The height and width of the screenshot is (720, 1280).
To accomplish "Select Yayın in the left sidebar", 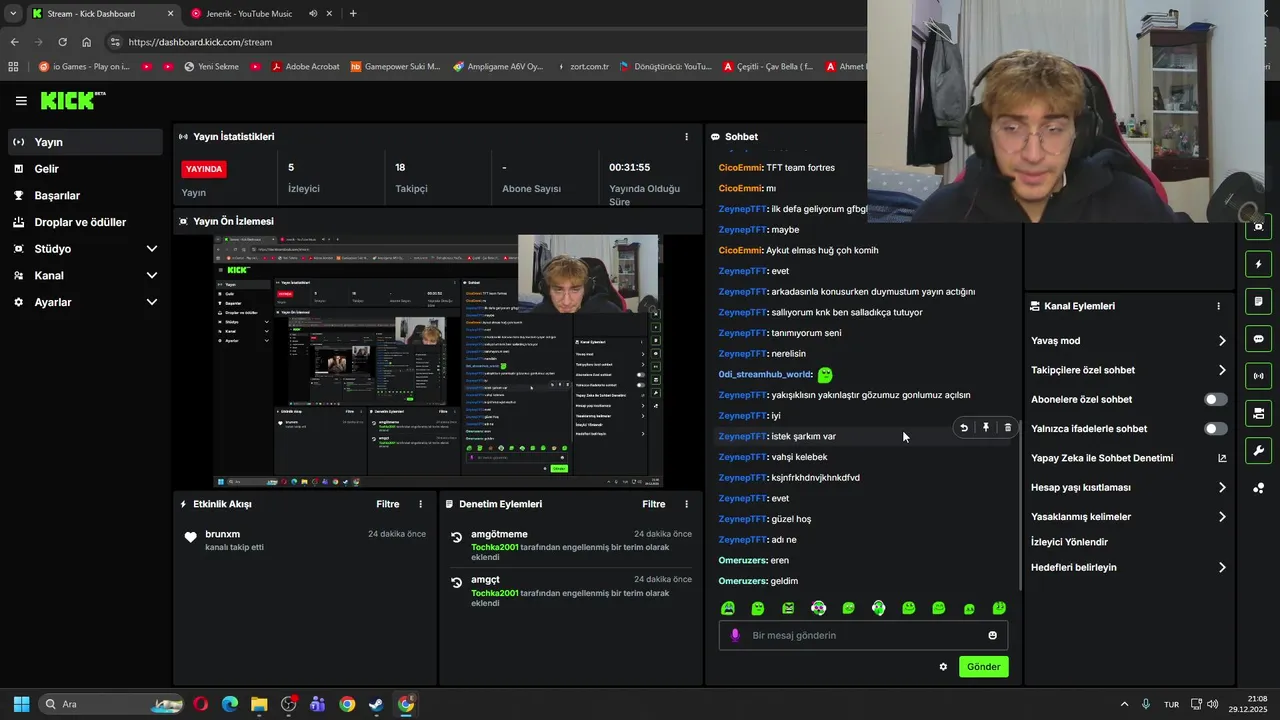I will [86, 142].
